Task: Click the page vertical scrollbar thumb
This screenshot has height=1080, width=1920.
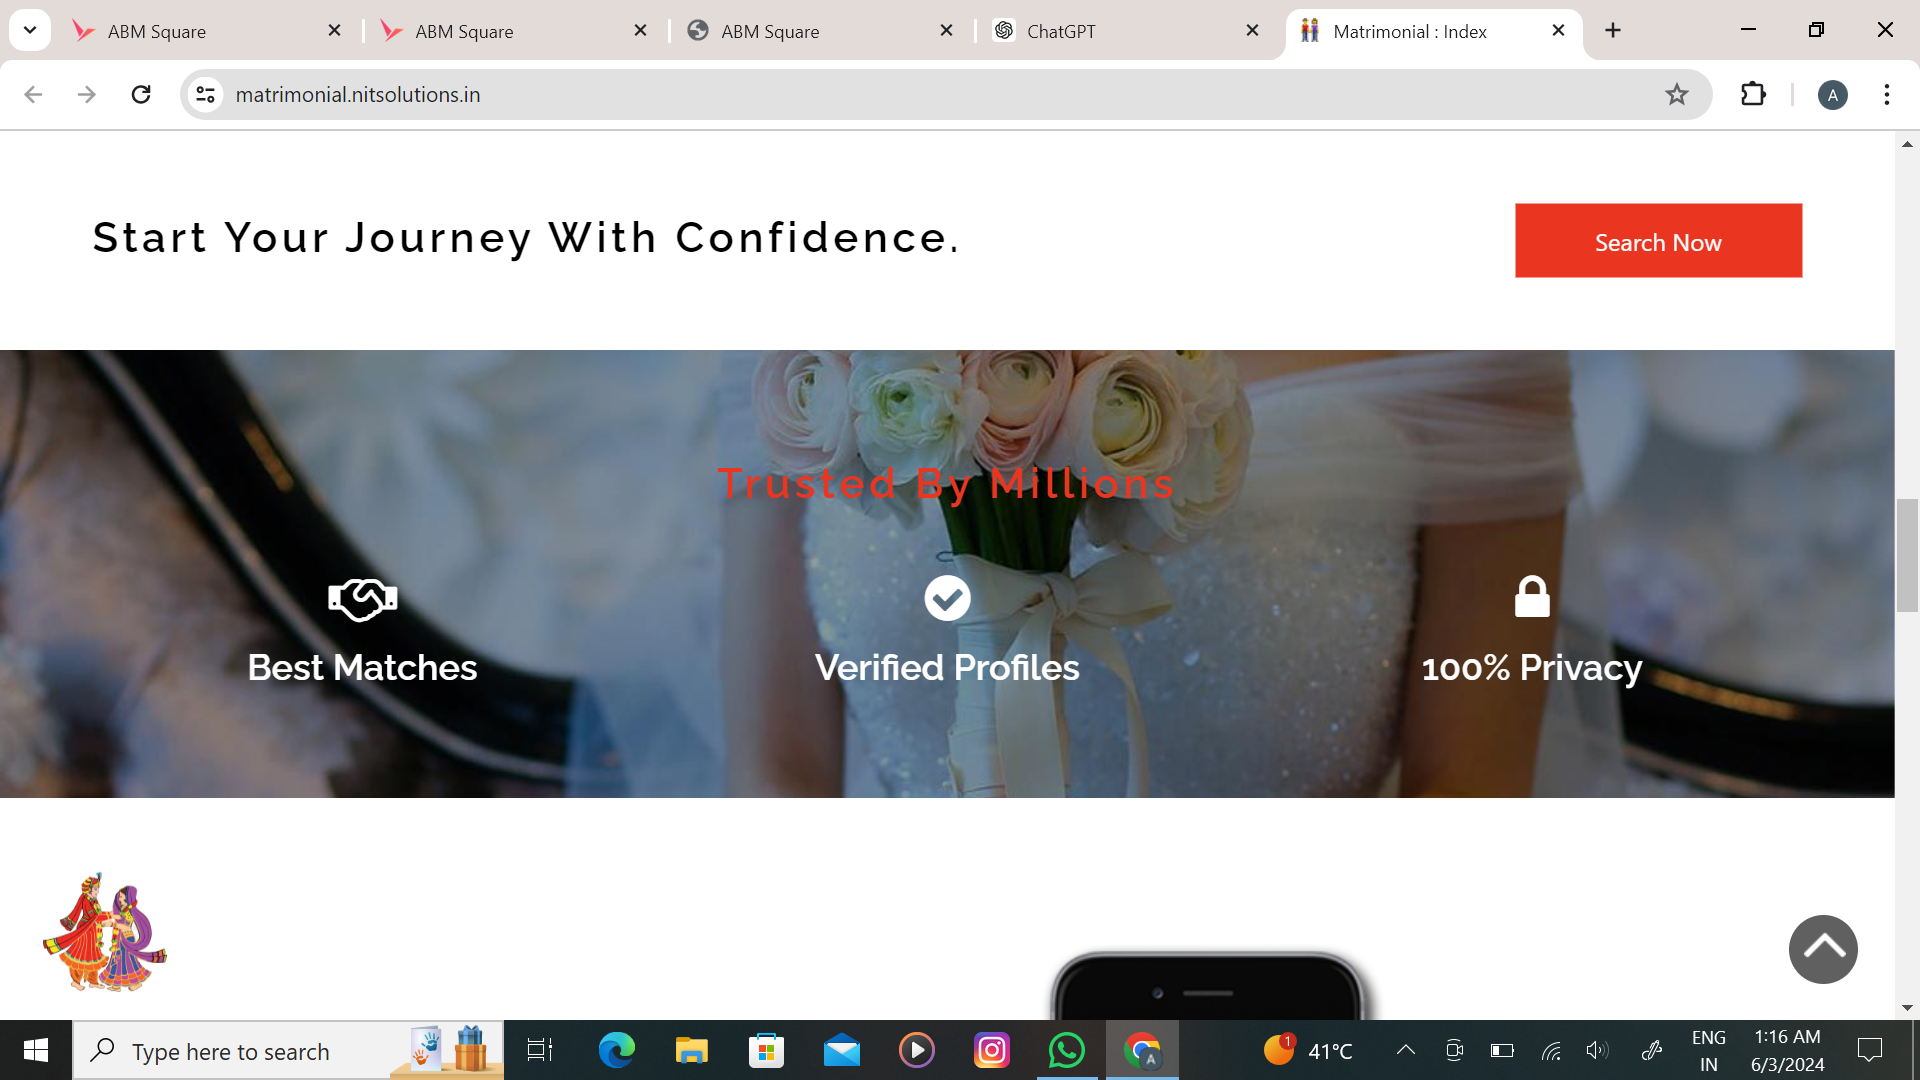Action: pyautogui.click(x=1906, y=555)
